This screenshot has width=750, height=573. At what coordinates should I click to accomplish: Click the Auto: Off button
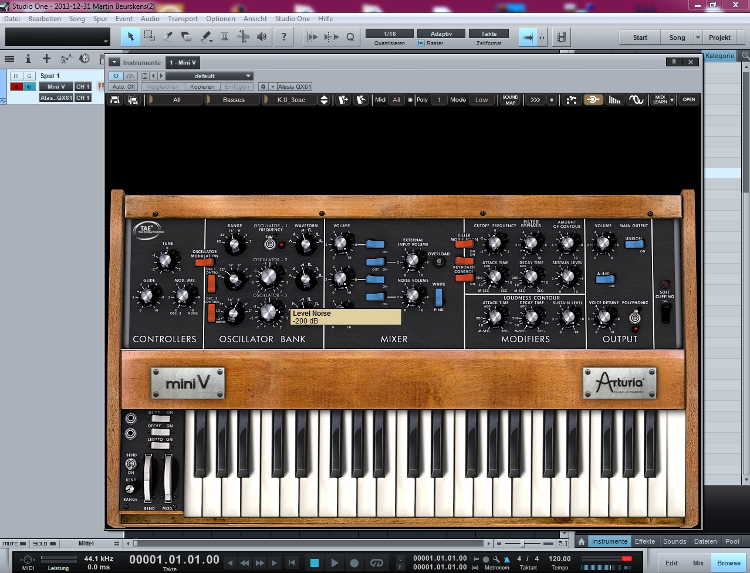[123, 87]
